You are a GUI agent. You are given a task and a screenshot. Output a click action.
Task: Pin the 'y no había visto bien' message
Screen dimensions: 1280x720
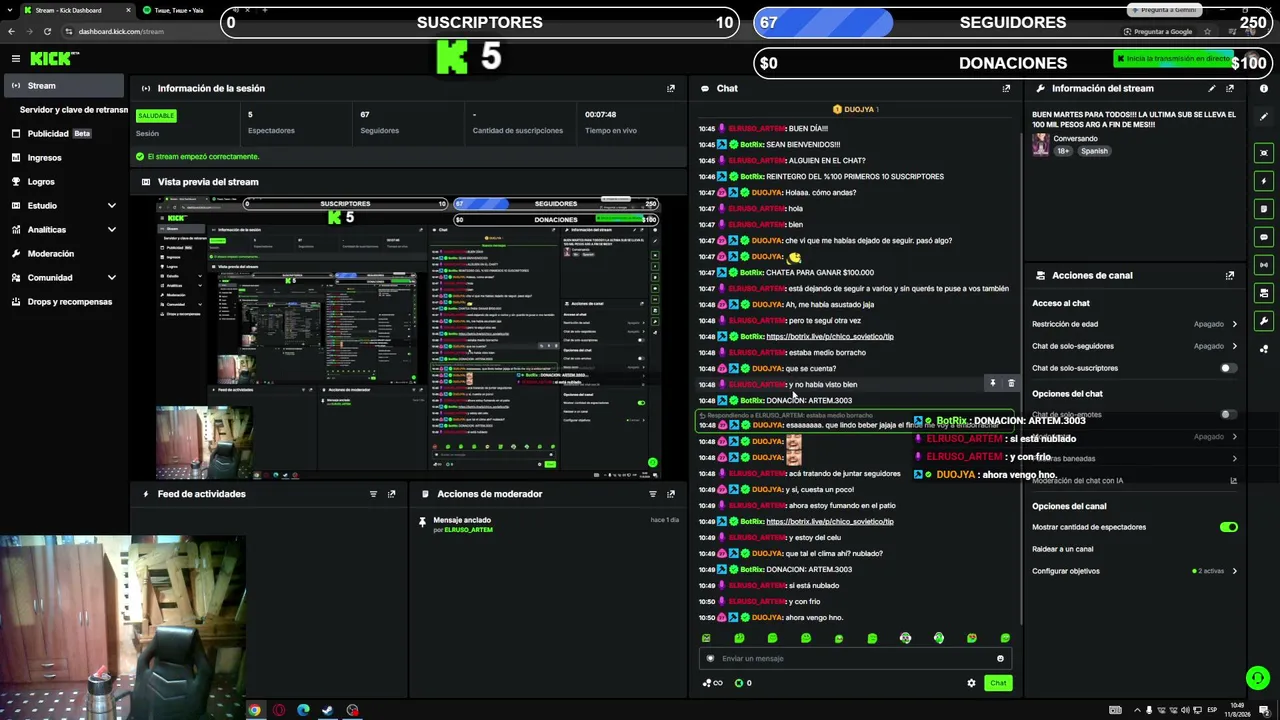tap(993, 383)
